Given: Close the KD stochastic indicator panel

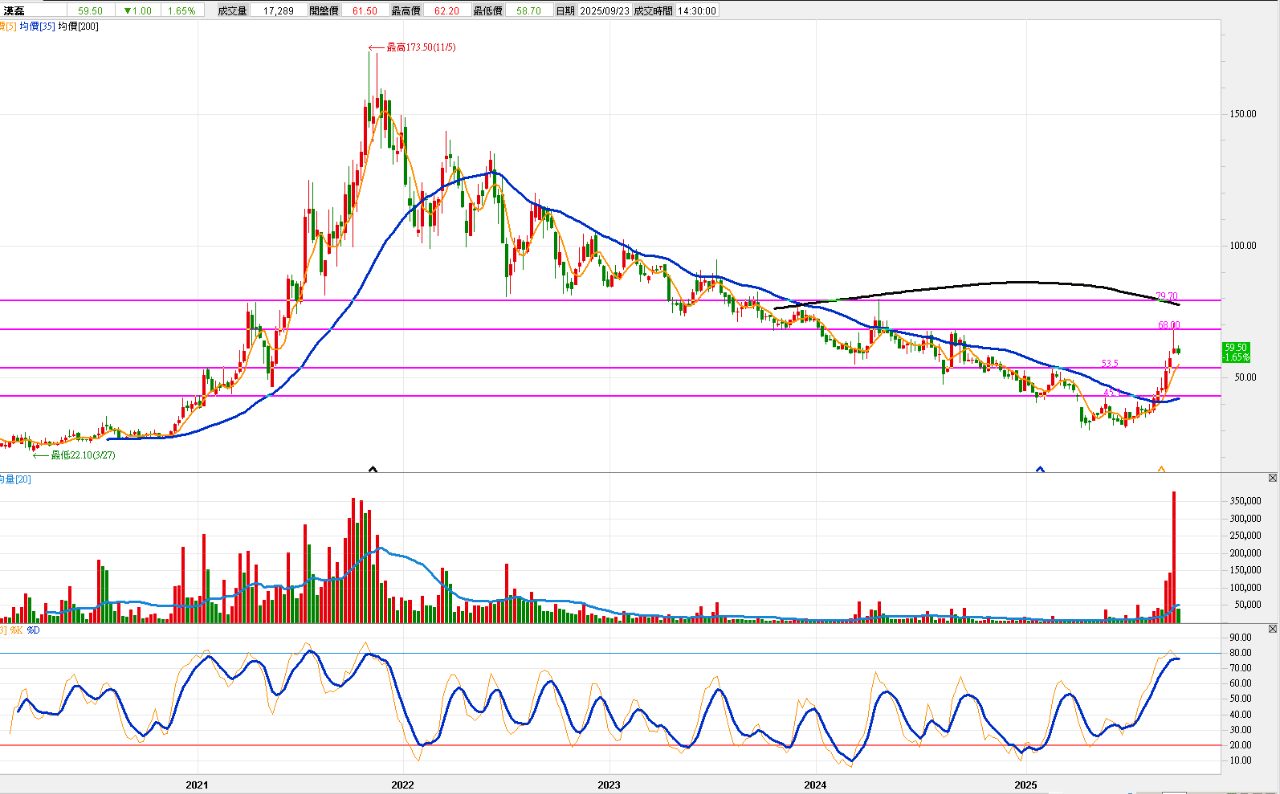Looking at the screenshot, I should tap(1272, 628).
